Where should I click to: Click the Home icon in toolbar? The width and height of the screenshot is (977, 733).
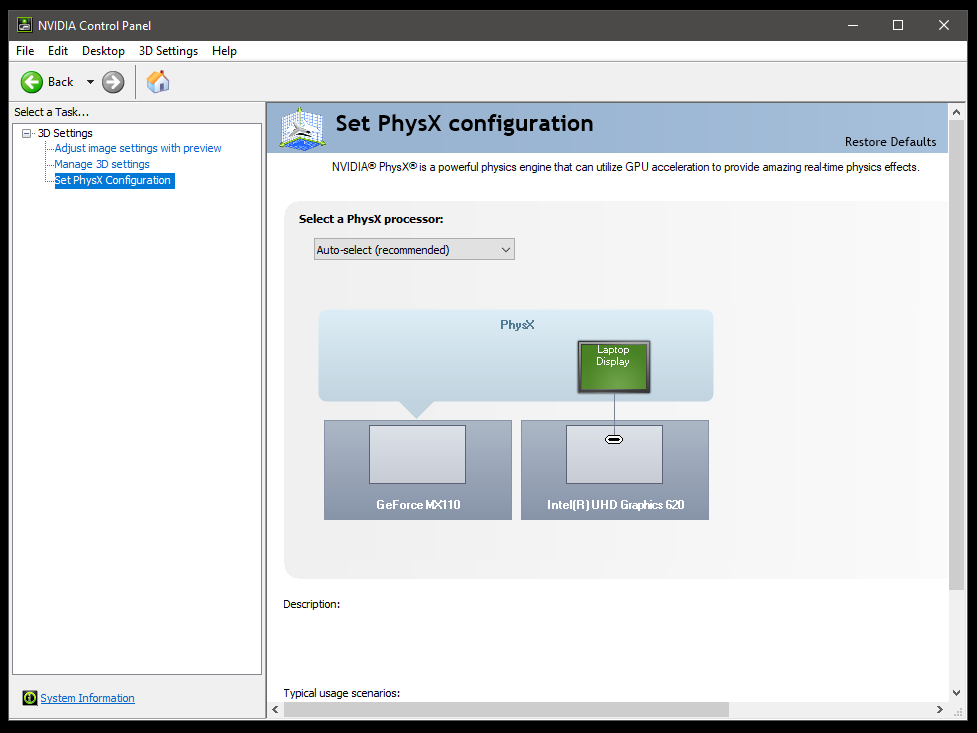[158, 82]
